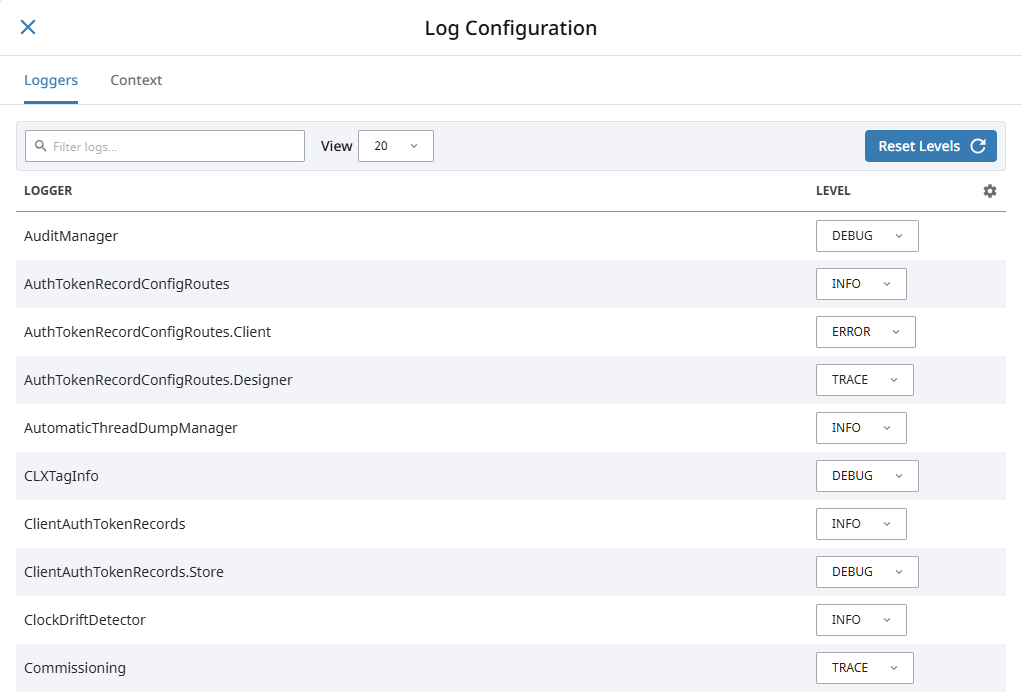
Task: Change AuthTokenRecordConfigRoutes level dropdown
Action: 860,284
